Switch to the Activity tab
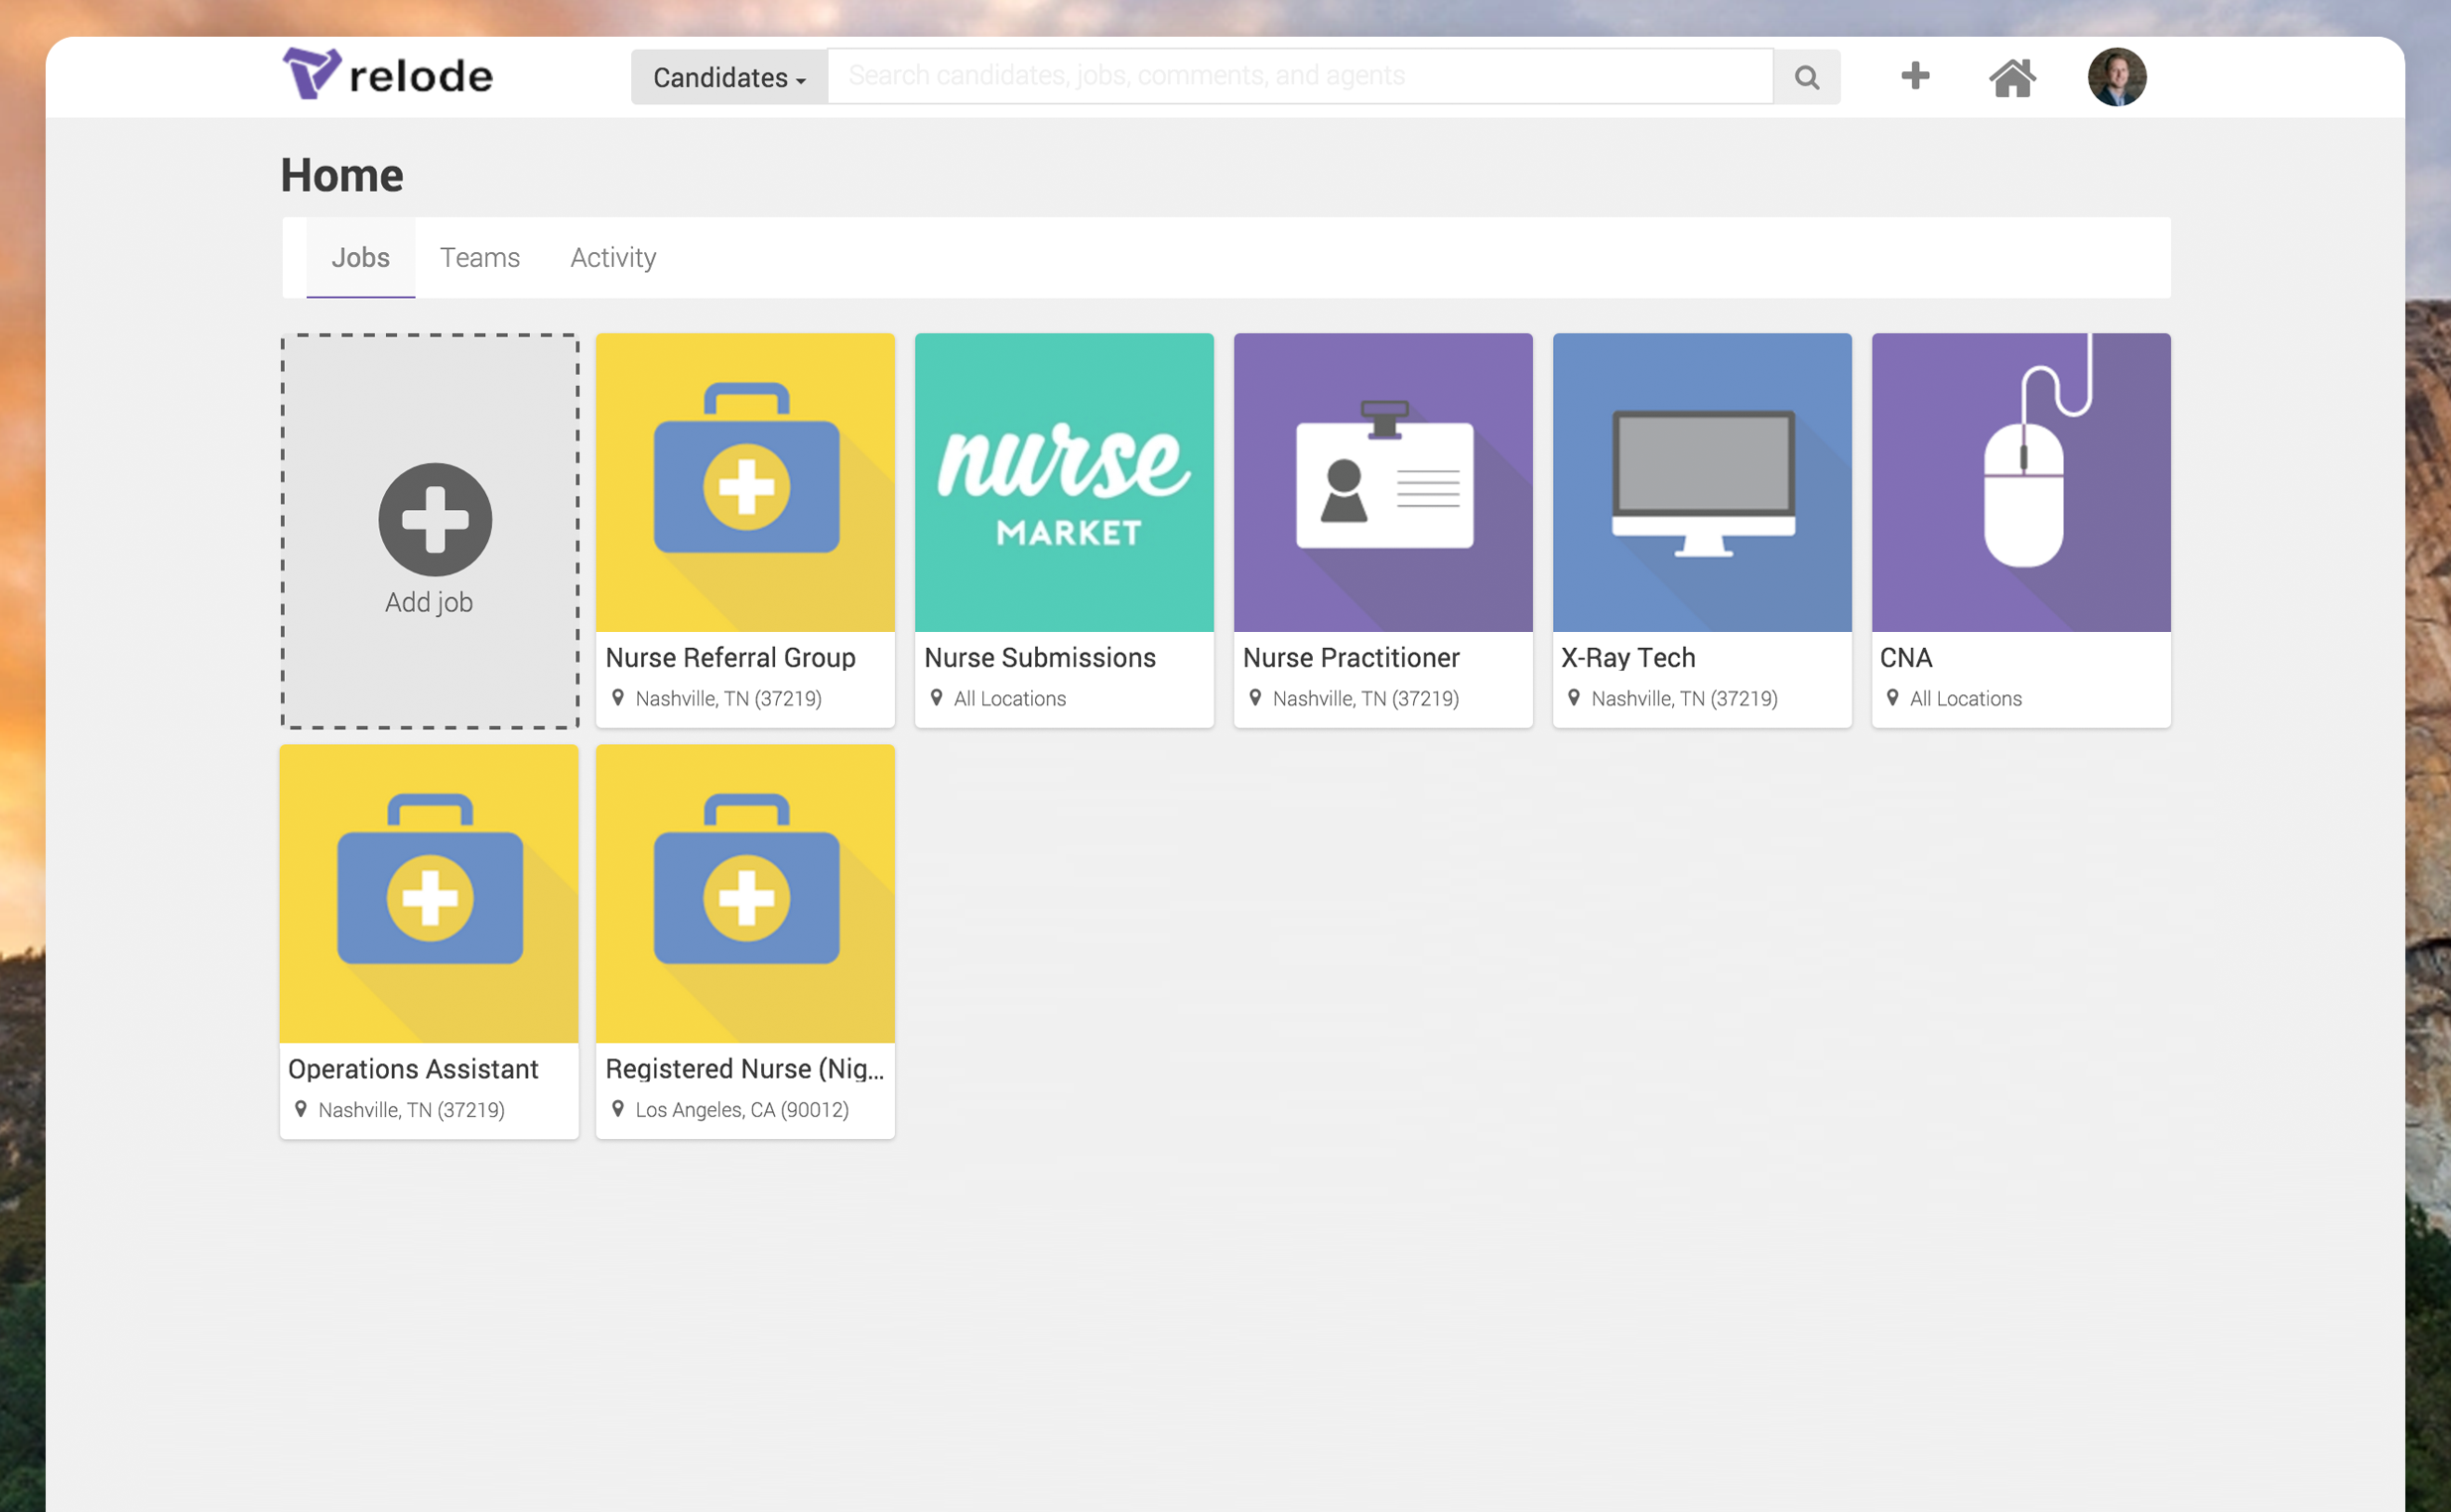 click(613, 257)
